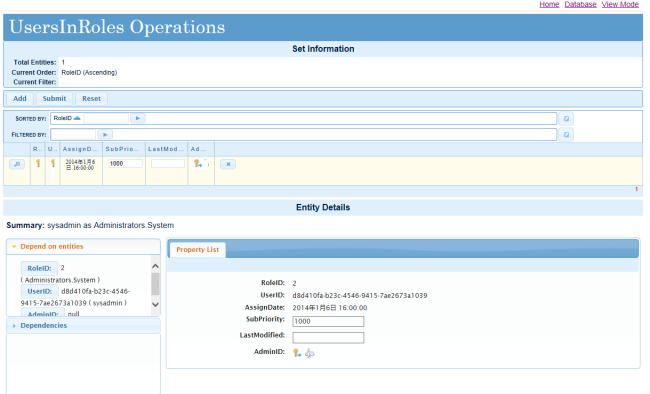Expand the Dependencies section

coord(83,326)
